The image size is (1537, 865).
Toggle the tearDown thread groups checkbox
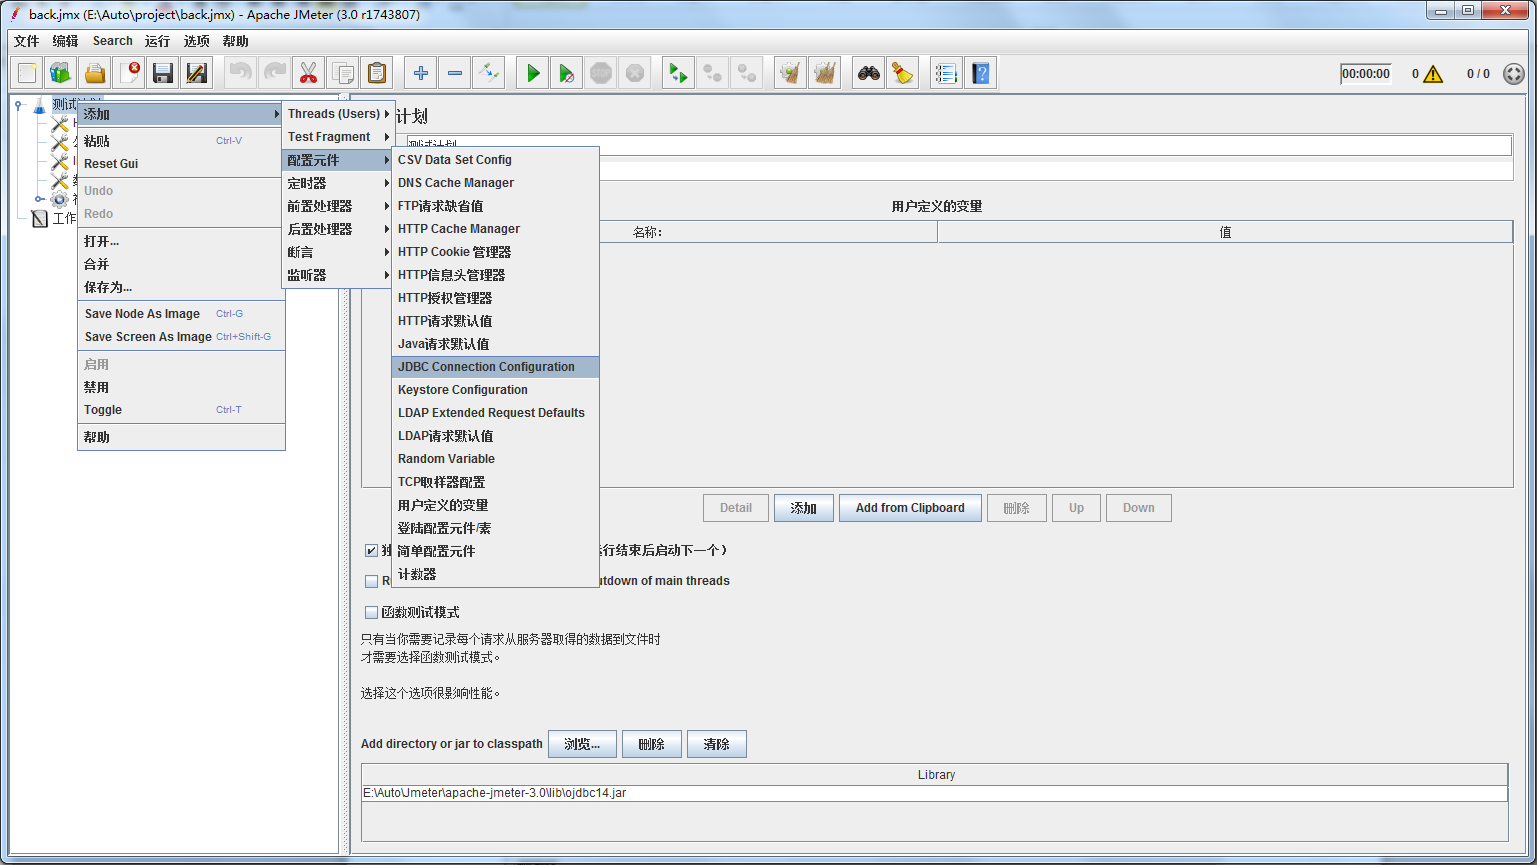371,581
